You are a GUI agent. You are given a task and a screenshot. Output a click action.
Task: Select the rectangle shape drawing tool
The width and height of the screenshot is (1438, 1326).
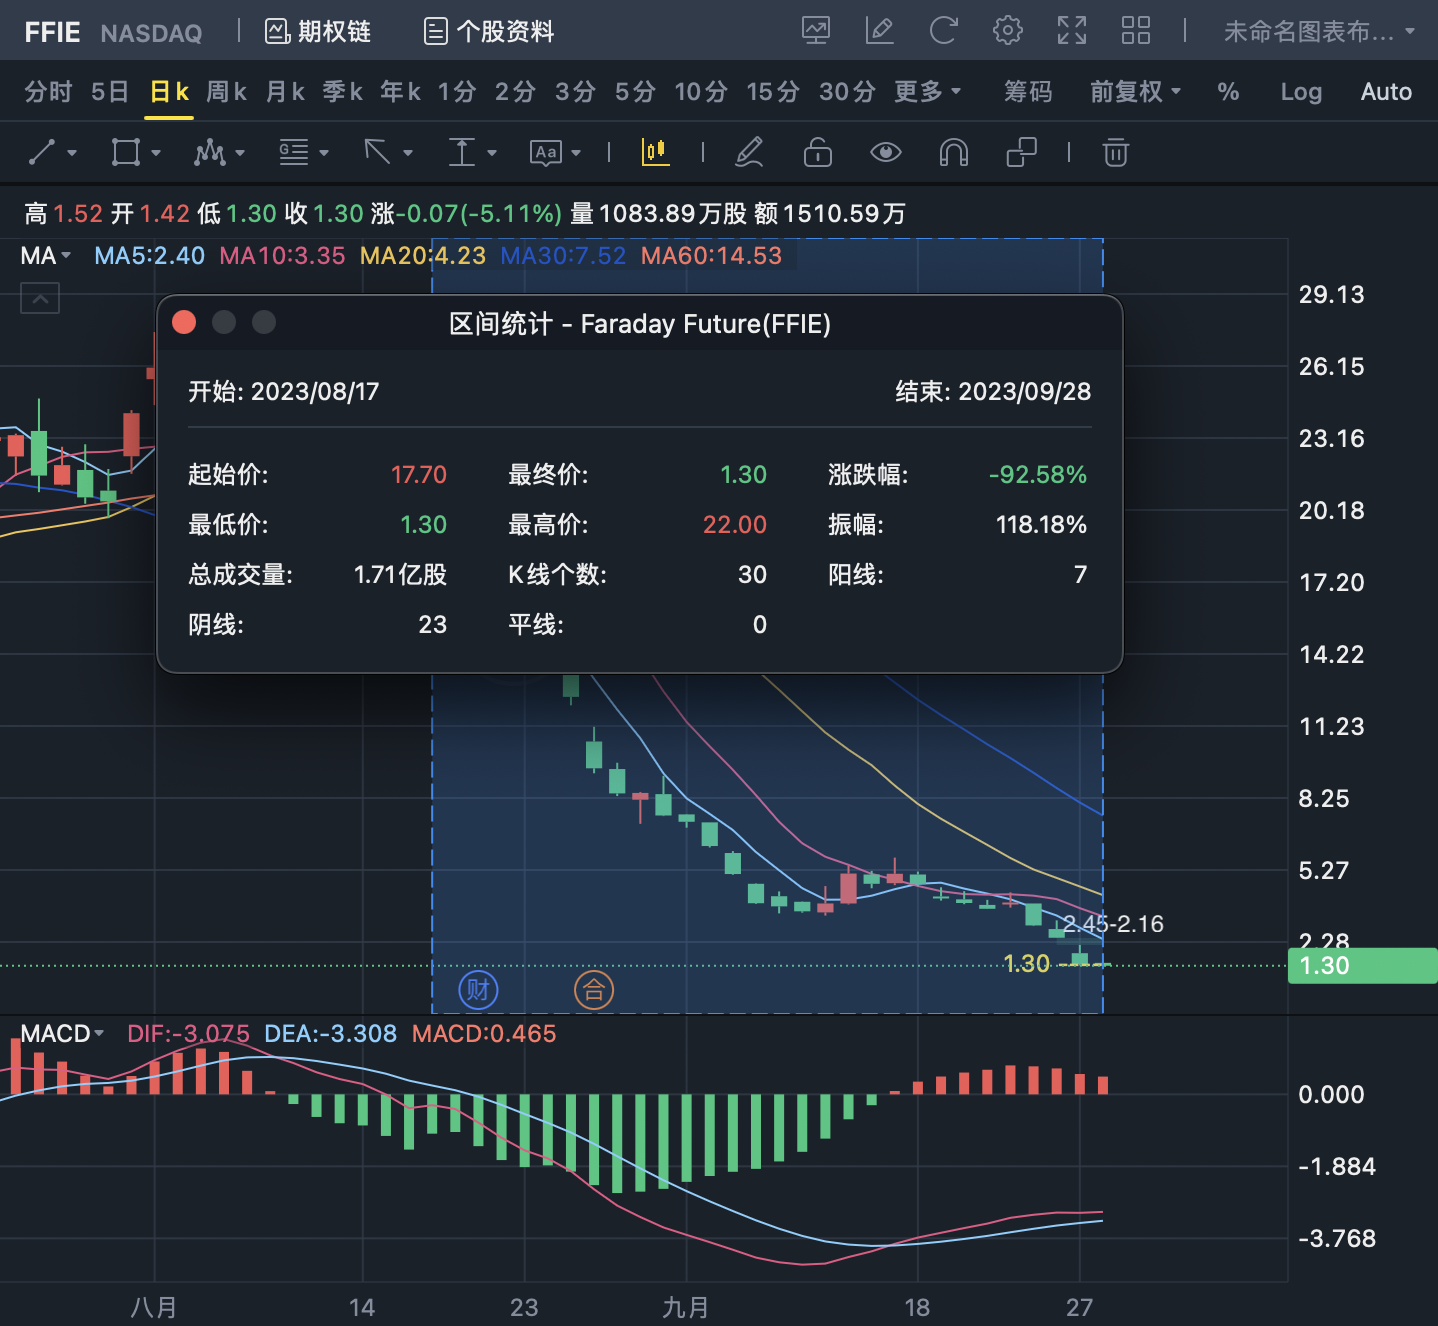pyautogui.click(x=126, y=153)
